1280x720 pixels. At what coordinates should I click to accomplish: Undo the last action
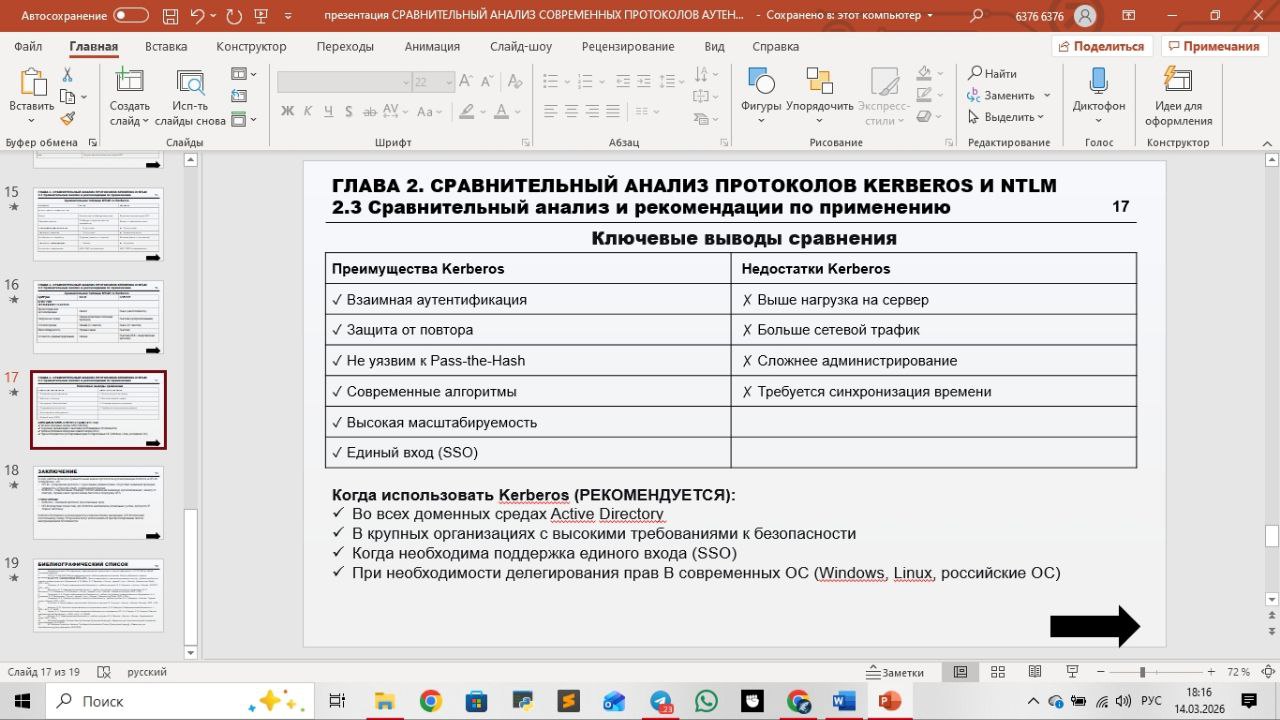197,15
